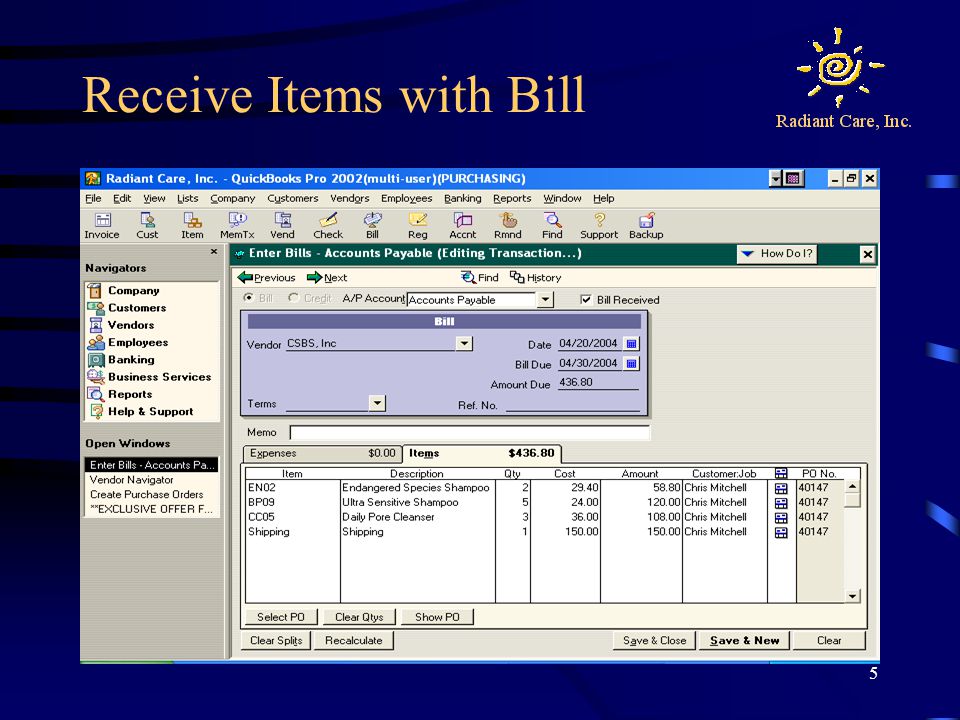The width and height of the screenshot is (960, 720).
Task: Switch to the Items tab
Action: point(481,453)
